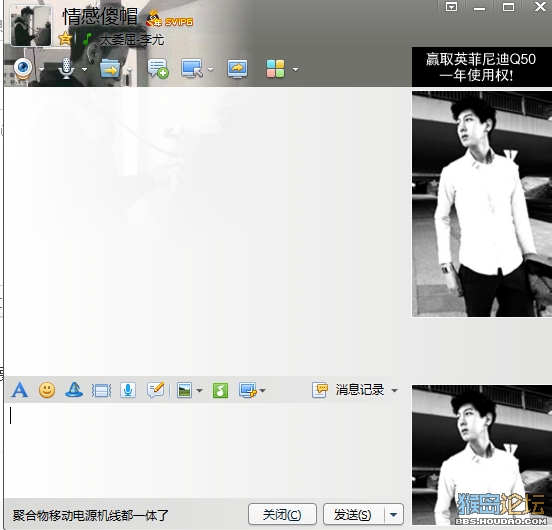Open the remote desktop monitor icon

pos(192,69)
